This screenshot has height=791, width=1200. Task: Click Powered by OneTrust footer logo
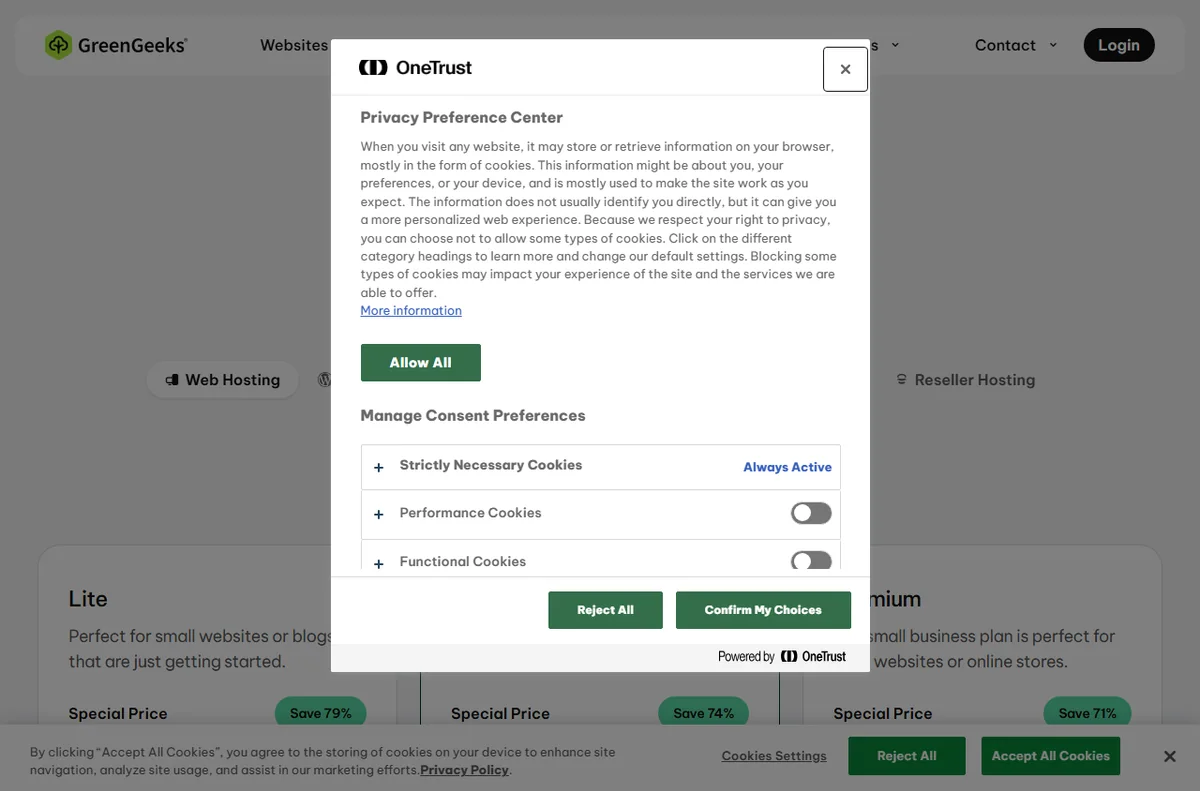tap(782, 657)
